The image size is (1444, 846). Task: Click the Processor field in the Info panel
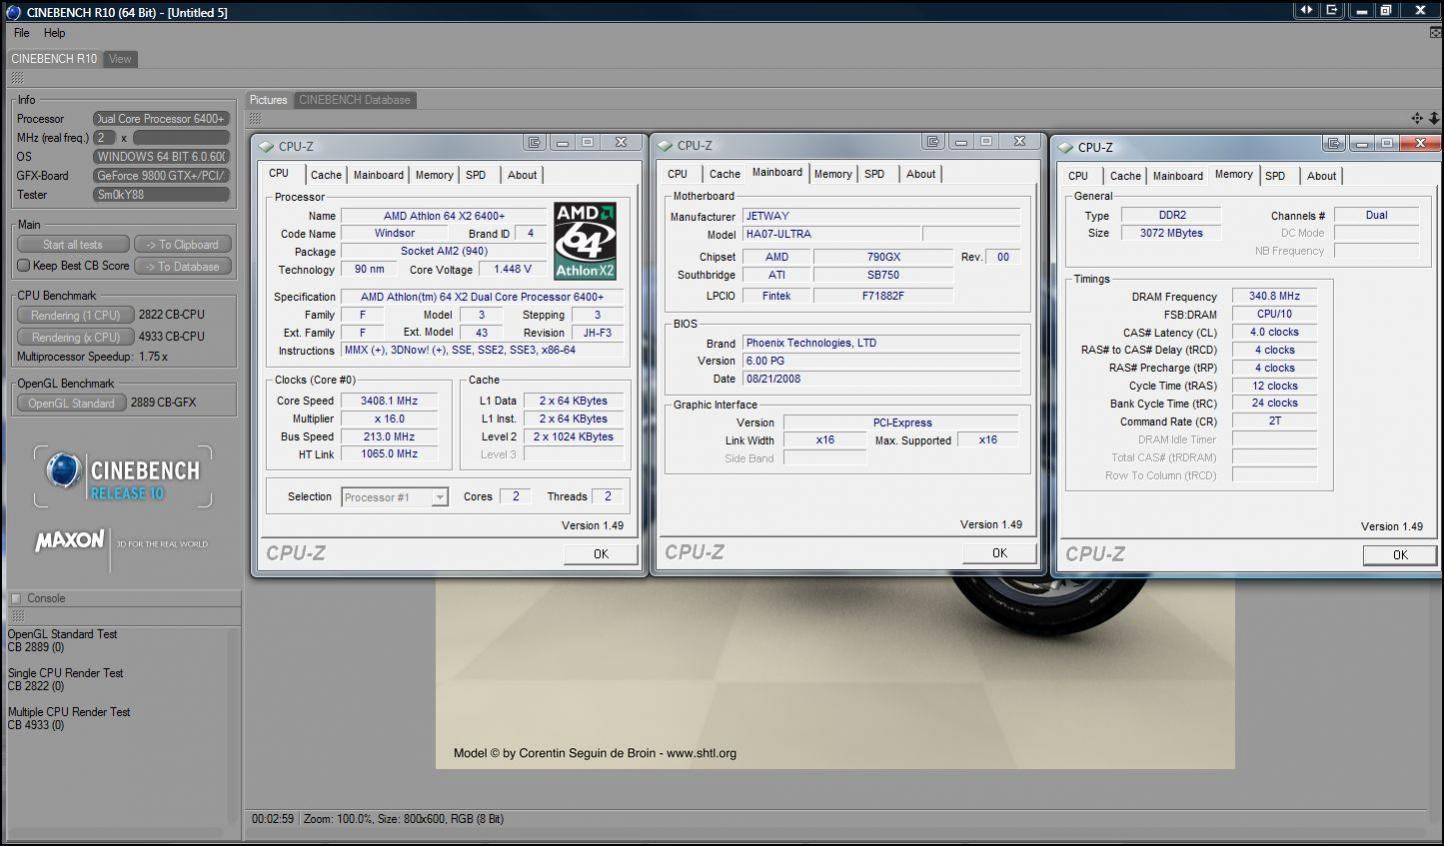pos(161,119)
